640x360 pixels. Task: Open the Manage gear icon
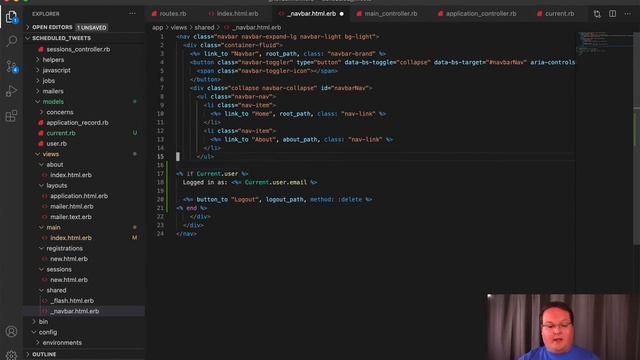(x=11, y=355)
